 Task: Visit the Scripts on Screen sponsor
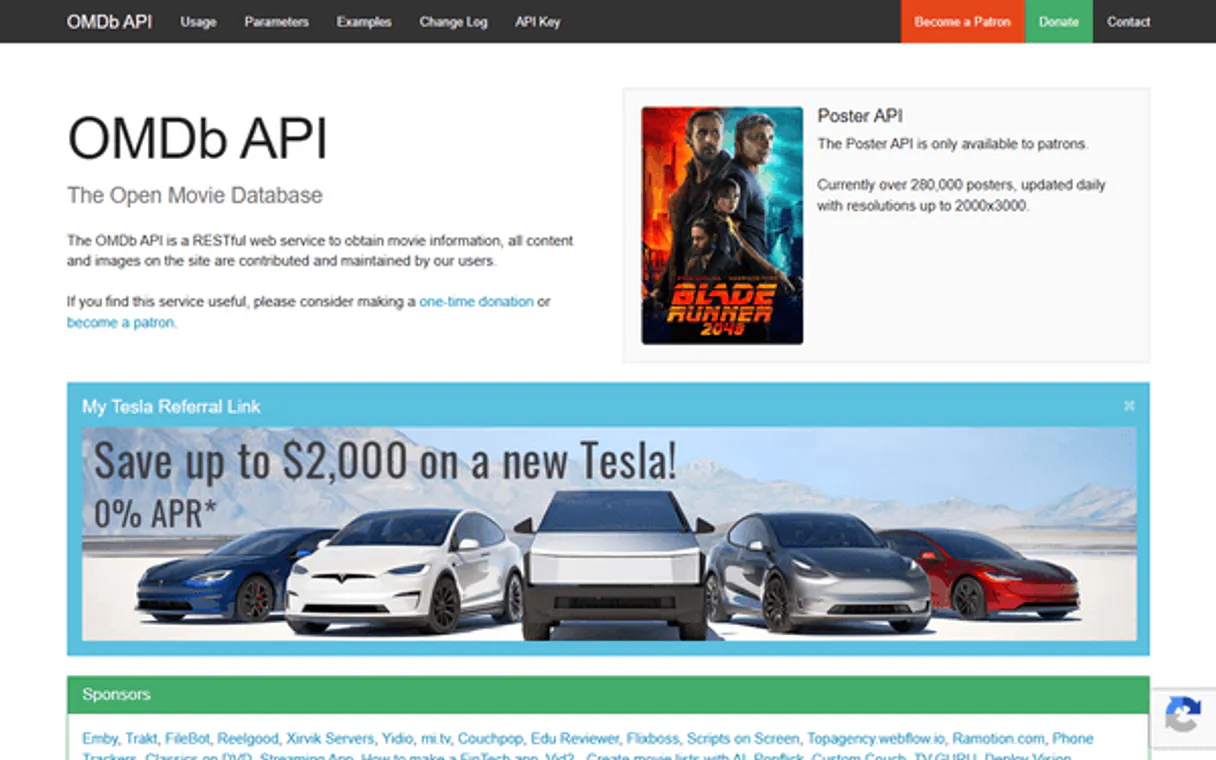coord(742,739)
